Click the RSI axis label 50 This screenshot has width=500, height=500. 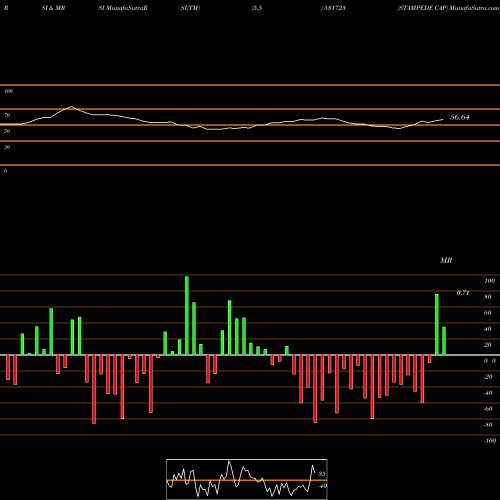[x=7, y=131]
